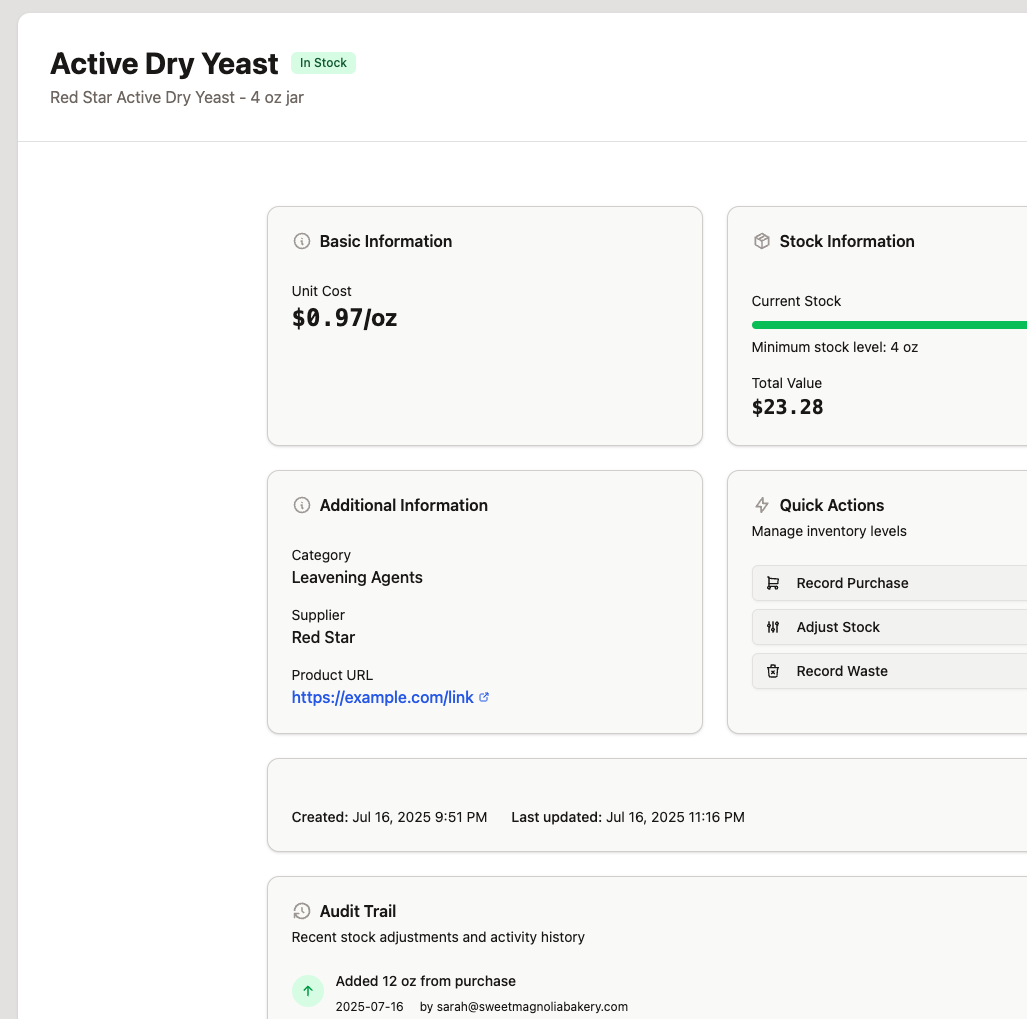The image size is (1027, 1019).
Task: Click the Active Dry Yeast page title
Action: point(164,63)
